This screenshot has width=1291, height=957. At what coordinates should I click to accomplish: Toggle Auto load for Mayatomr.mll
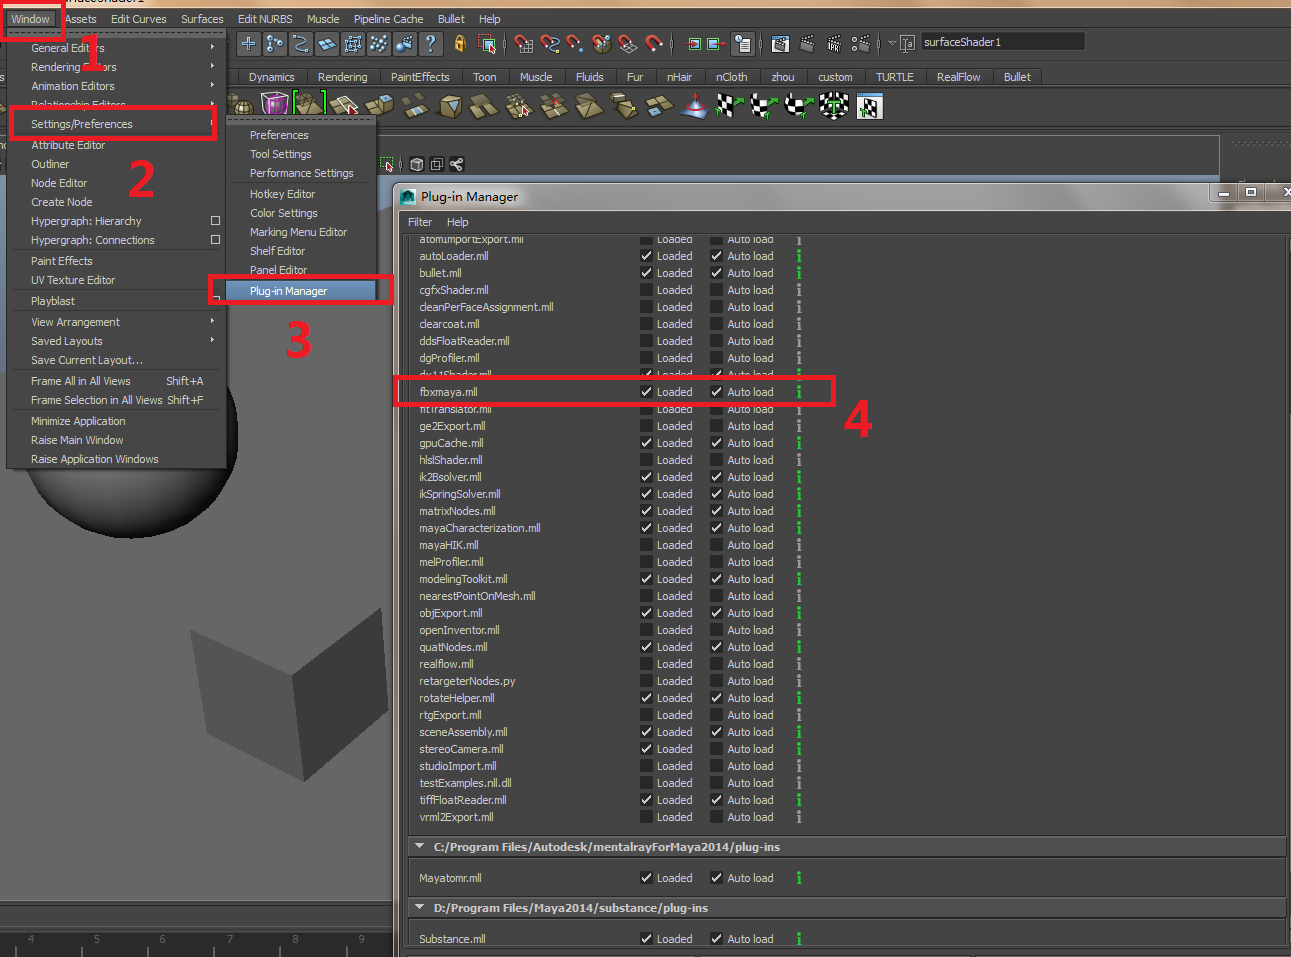click(716, 878)
